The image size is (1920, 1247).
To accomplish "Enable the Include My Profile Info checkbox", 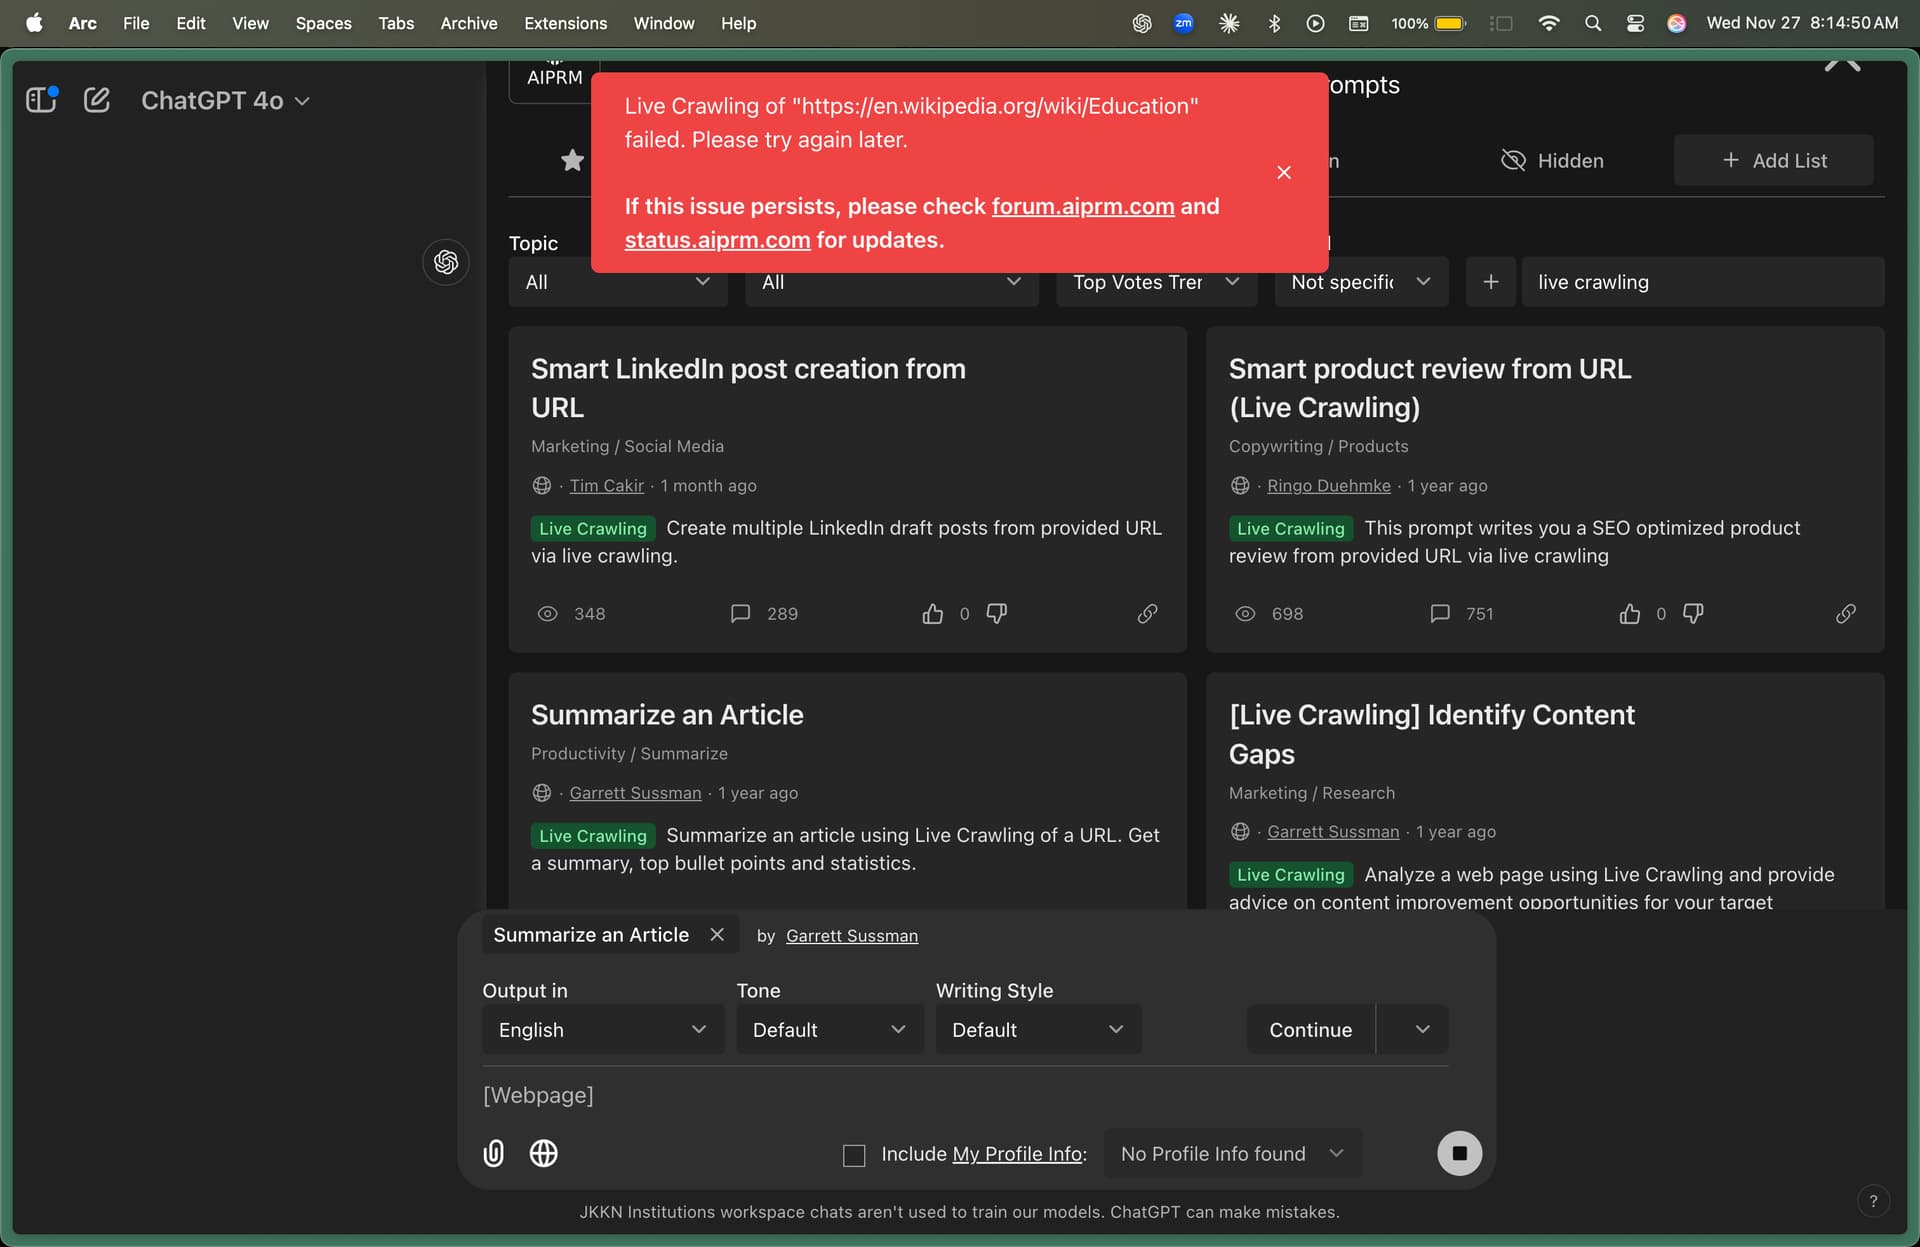I will [x=854, y=1155].
